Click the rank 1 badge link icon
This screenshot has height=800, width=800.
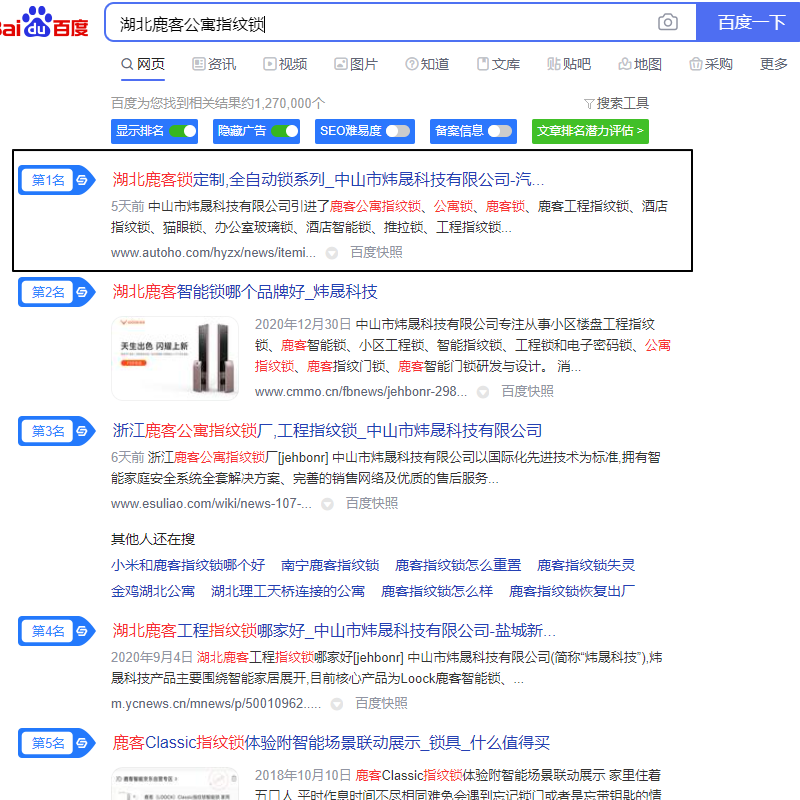coord(82,180)
